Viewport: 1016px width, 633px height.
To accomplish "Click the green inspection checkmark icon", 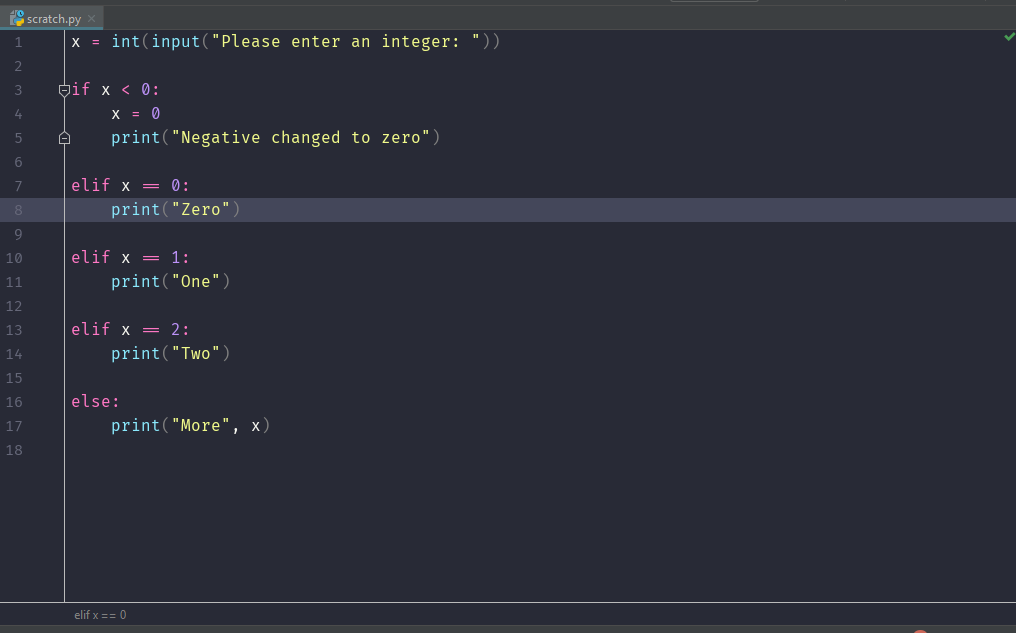I will 1009,37.
